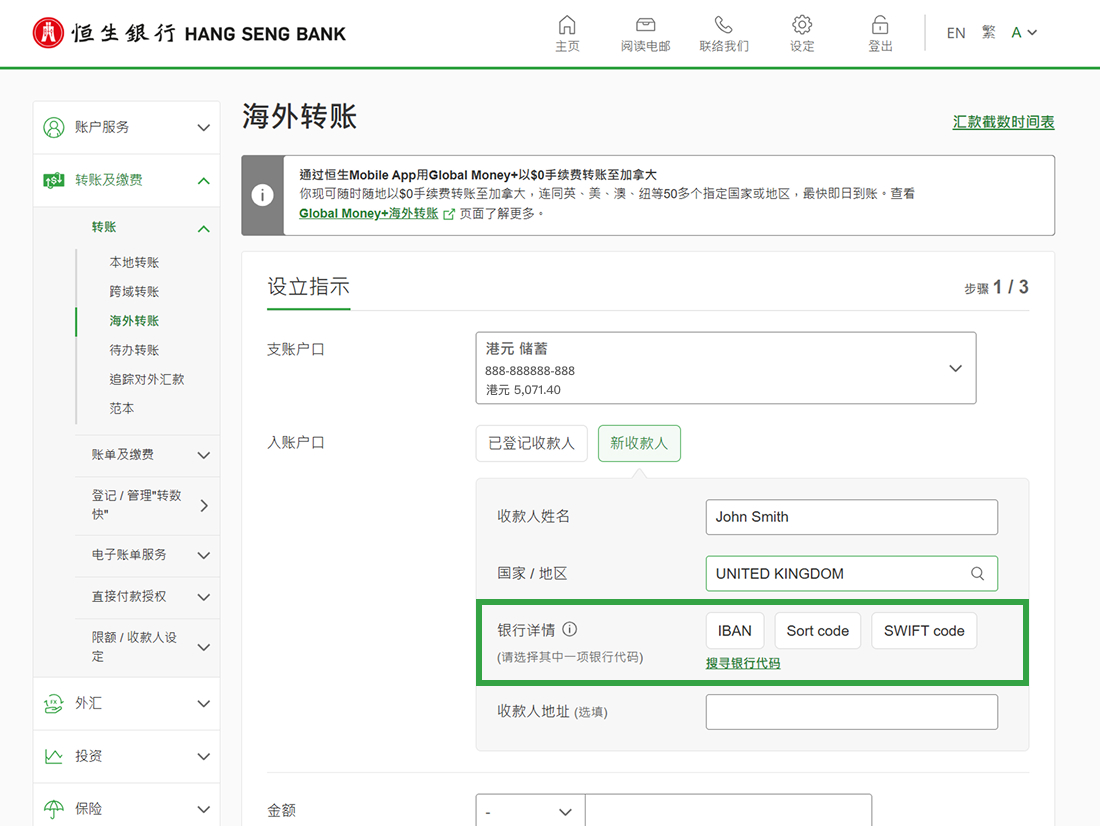1100x826 pixels.
Task: Click the Logout padlock icon
Action: 880,25
